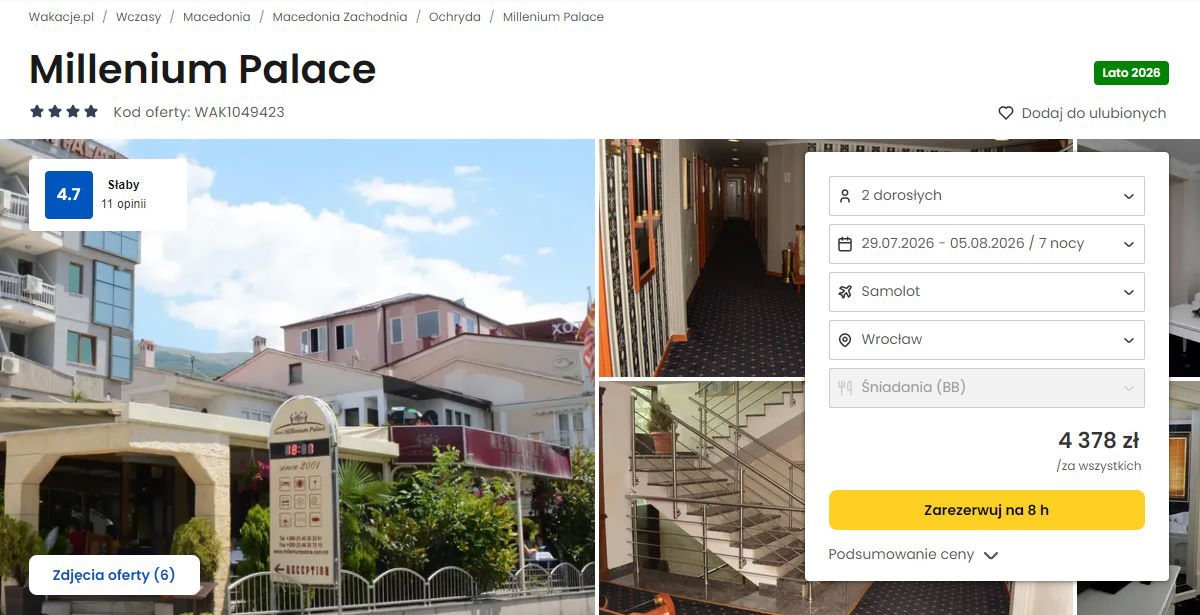
Task: Click Zarezerwuj na 8 h button
Action: click(x=986, y=510)
